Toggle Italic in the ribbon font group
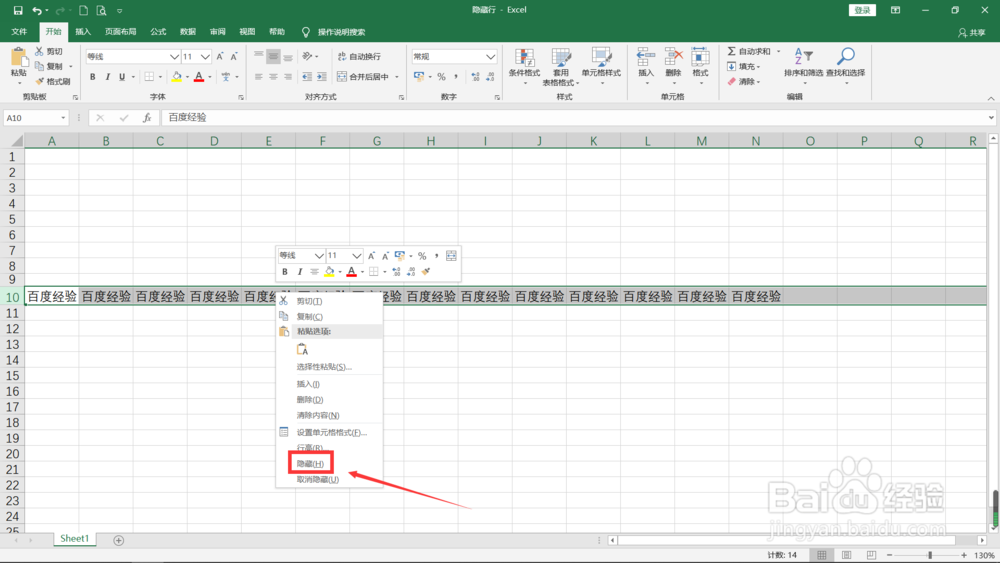Viewport: 1000px width, 563px height. coord(107,77)
